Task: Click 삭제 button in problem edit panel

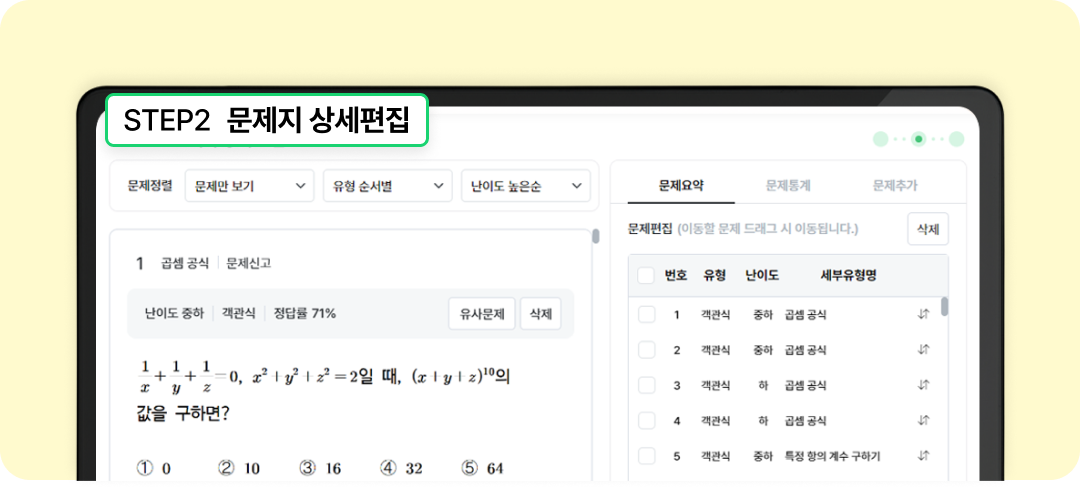Action: click(927, 229)
